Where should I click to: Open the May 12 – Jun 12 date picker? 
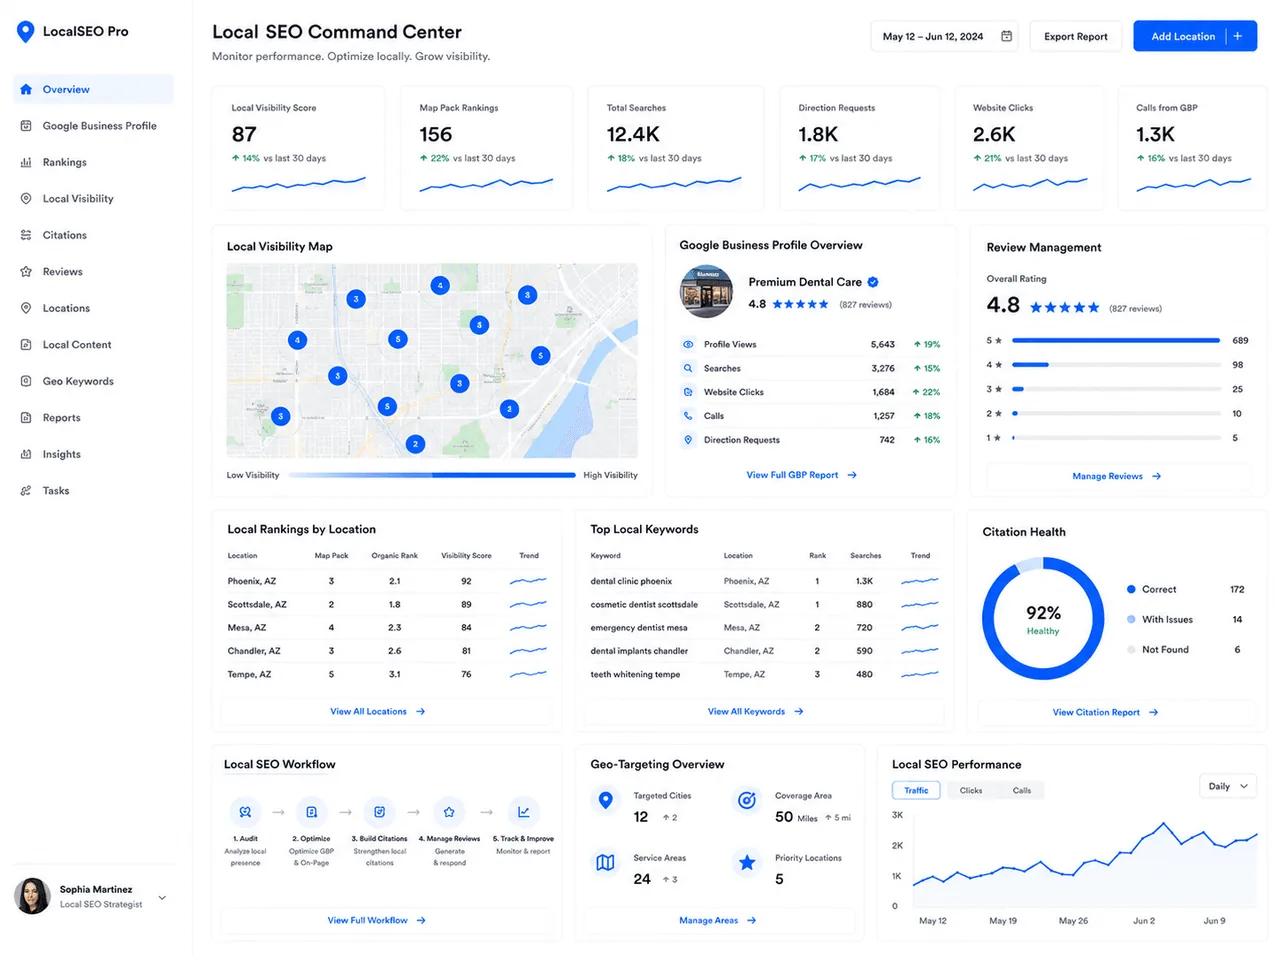pos(945,36)
